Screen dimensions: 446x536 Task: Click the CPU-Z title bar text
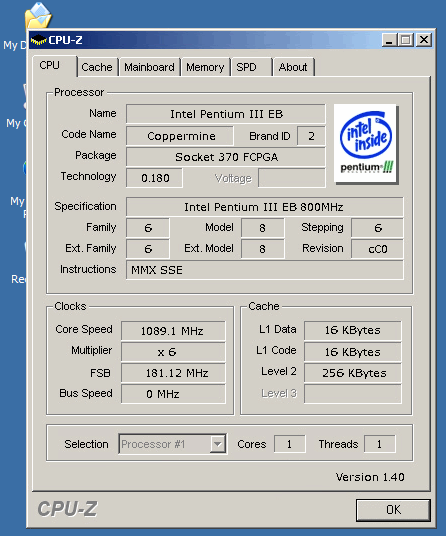(65, 40)
